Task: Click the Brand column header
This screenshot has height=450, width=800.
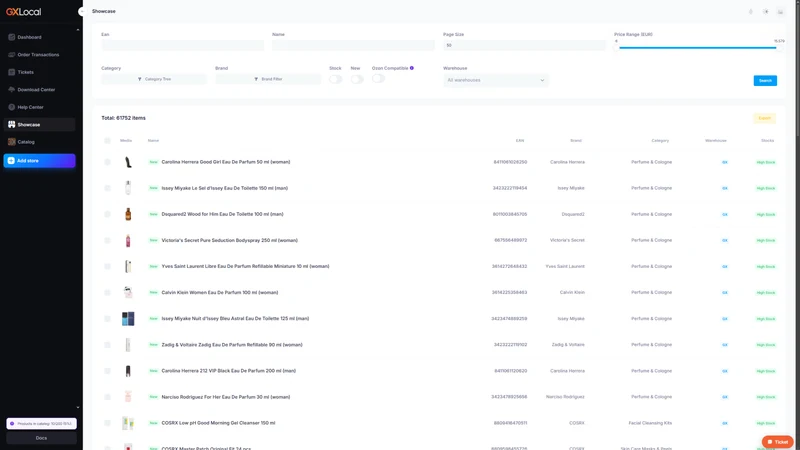Action: click(576, 140)
